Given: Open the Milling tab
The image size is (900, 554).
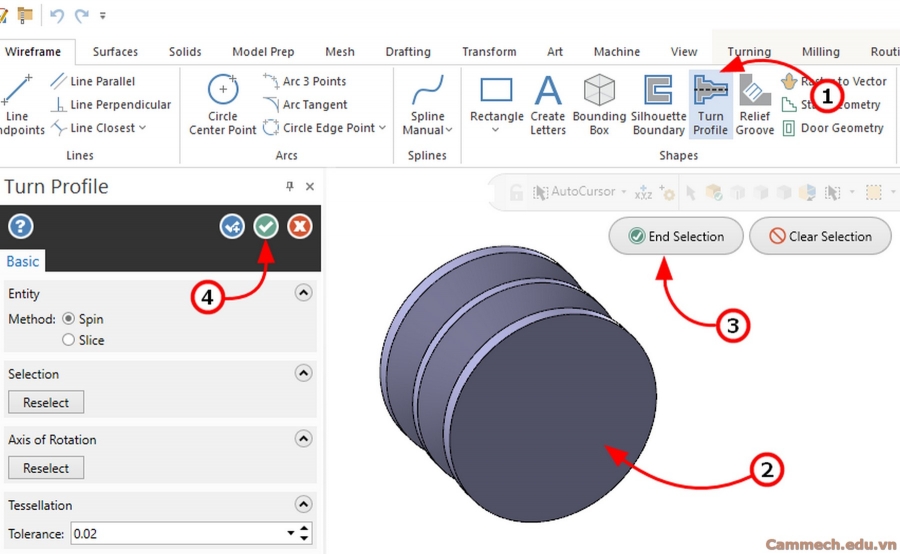Looking at the screenshot, I should coord(820,52).
